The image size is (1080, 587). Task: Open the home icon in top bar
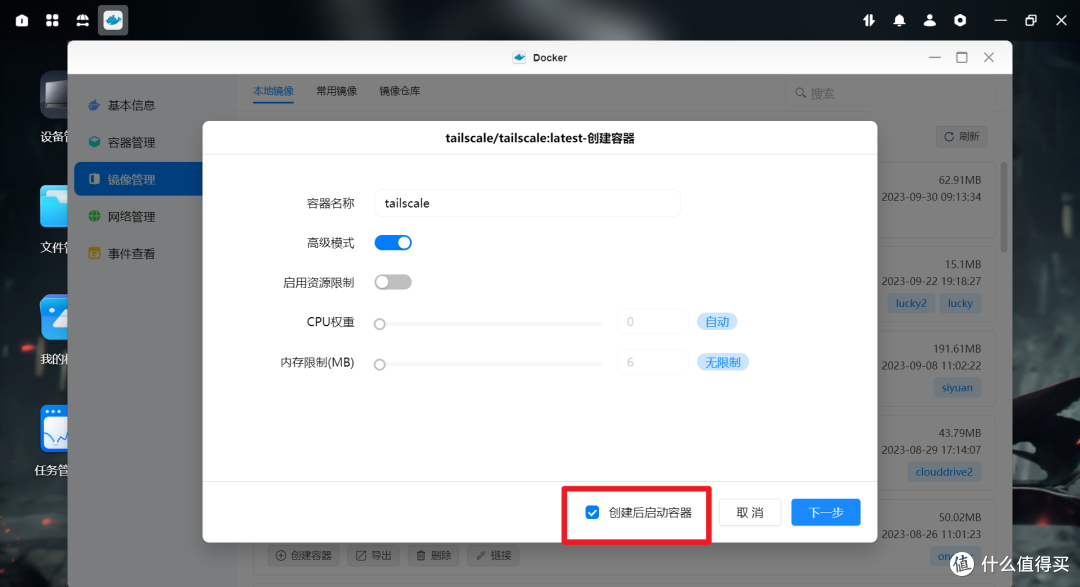(x=22, y=21)
